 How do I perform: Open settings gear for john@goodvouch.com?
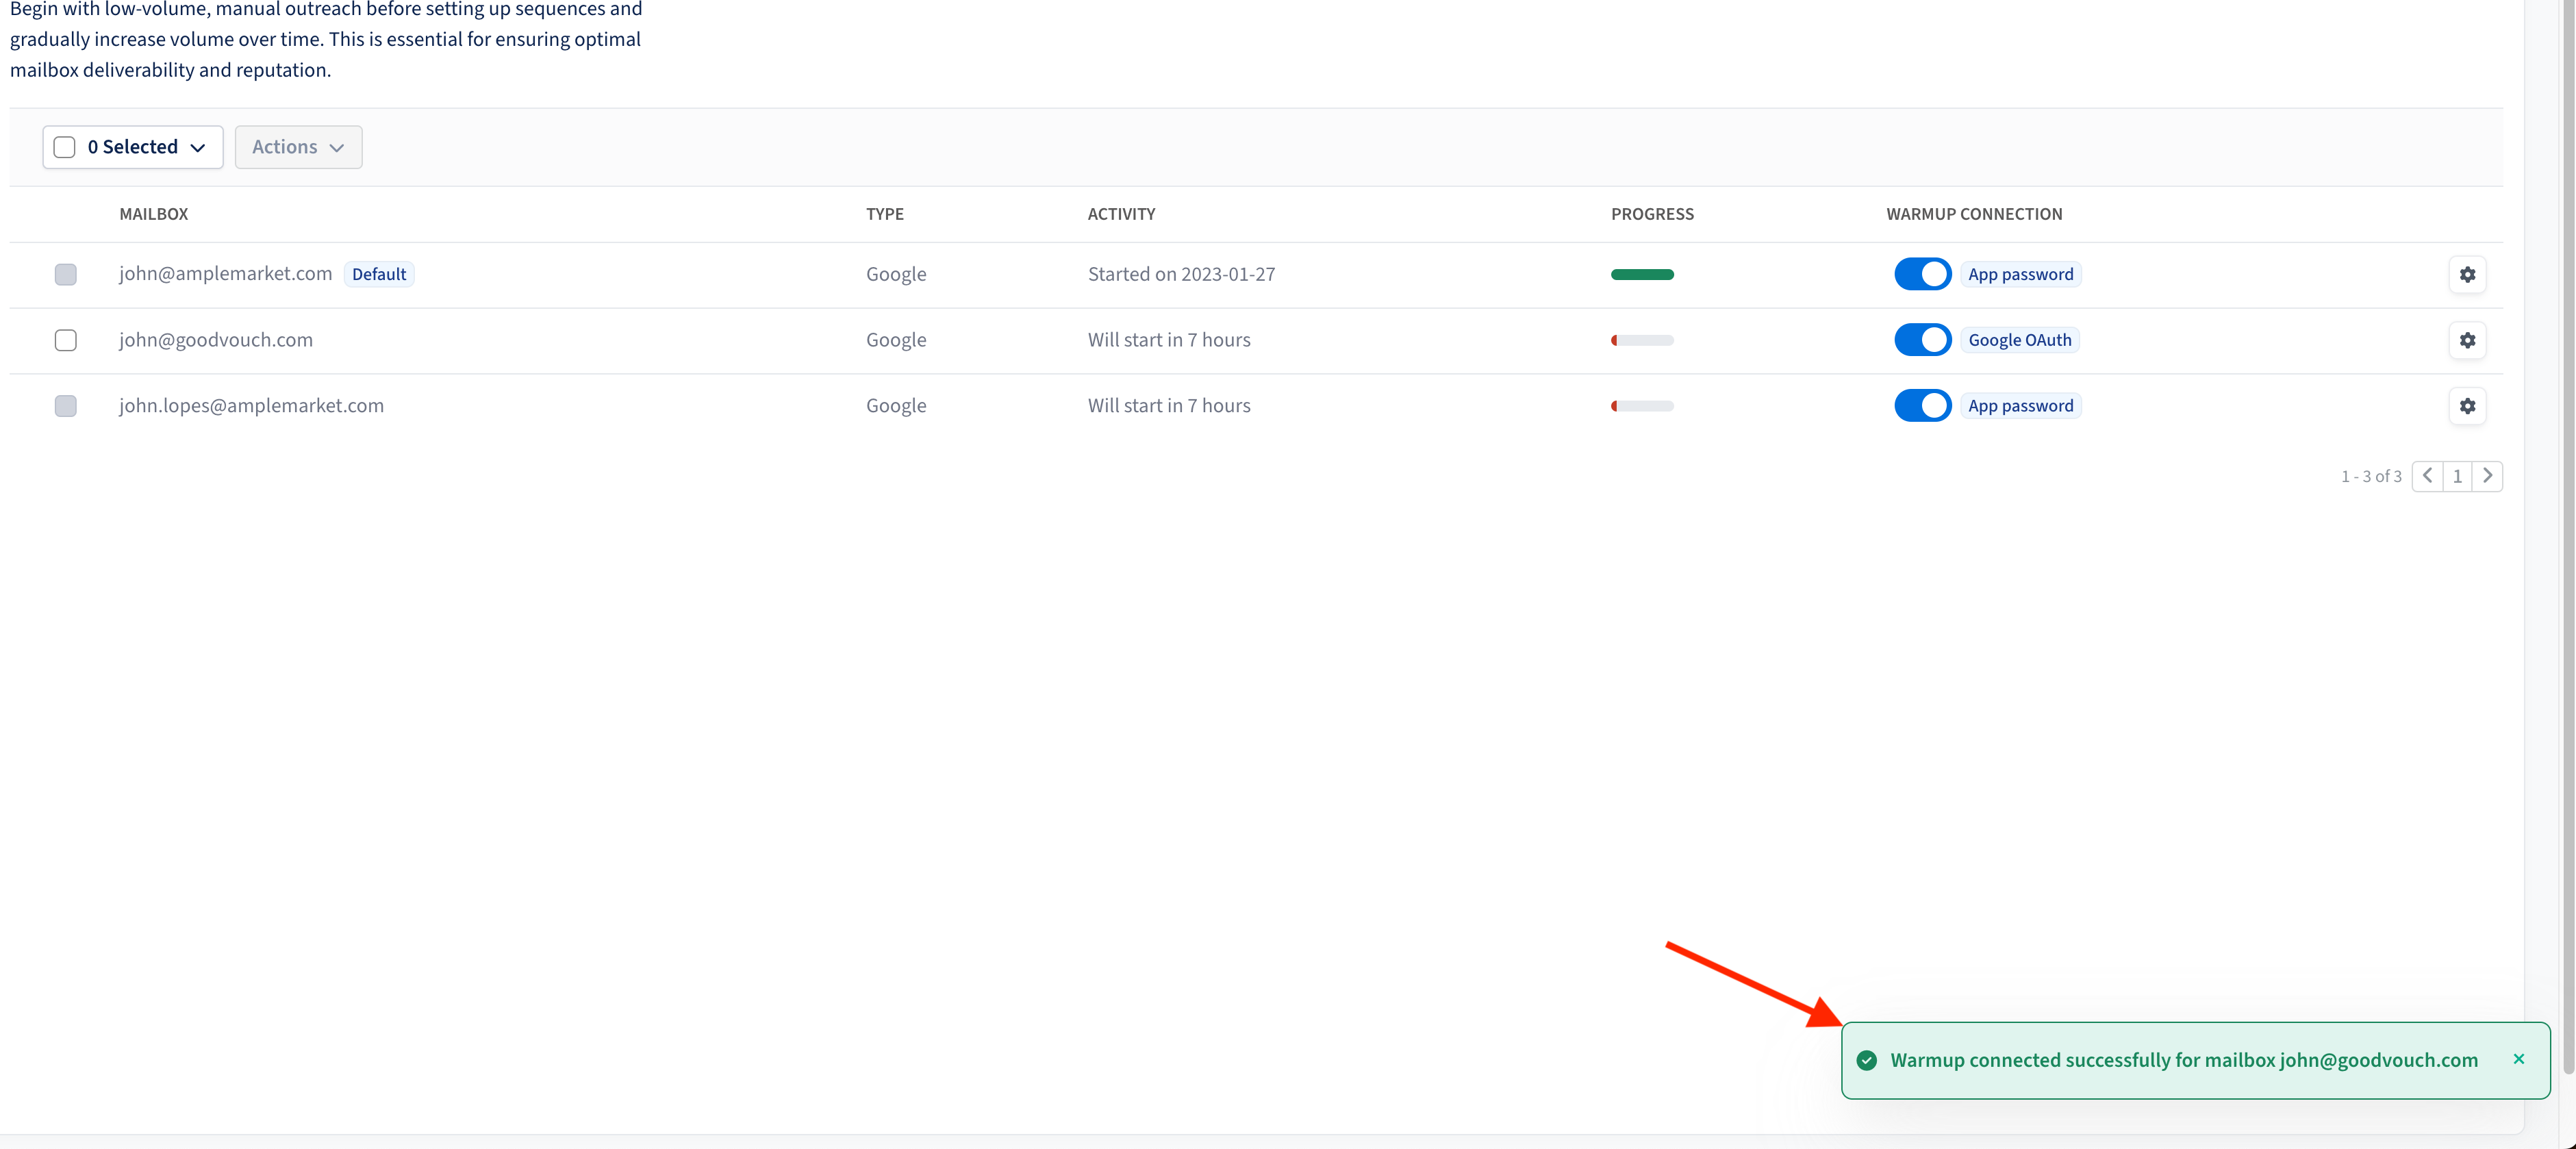tap(2467, 340)
